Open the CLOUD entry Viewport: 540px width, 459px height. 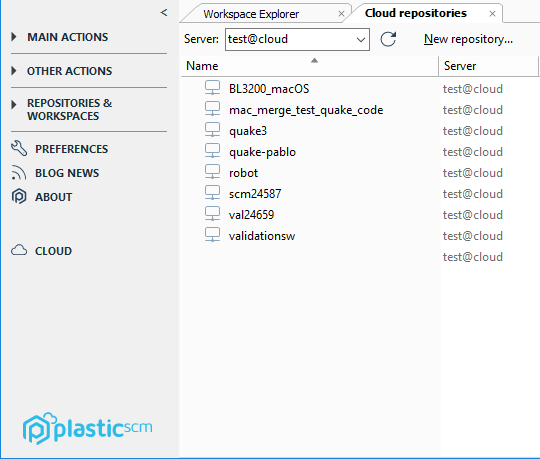pos(53,251)
